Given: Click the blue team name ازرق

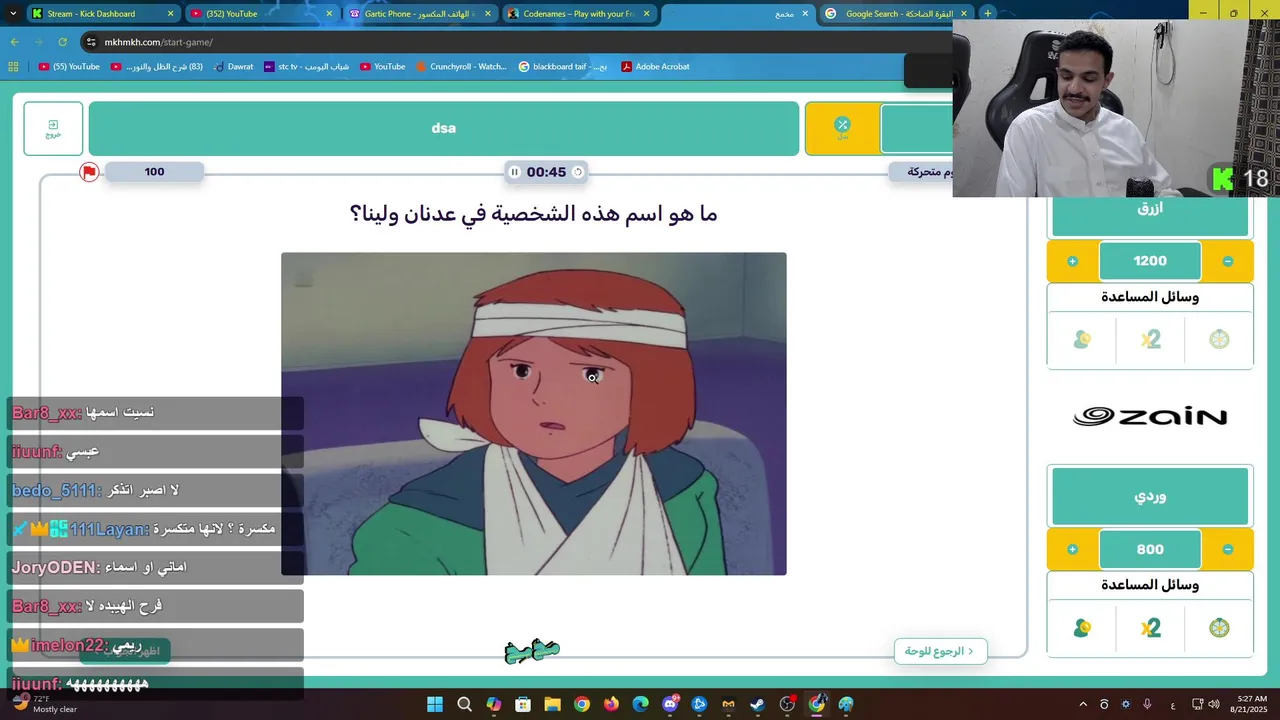Looking at the screenshot, I should pos(1150,210).
